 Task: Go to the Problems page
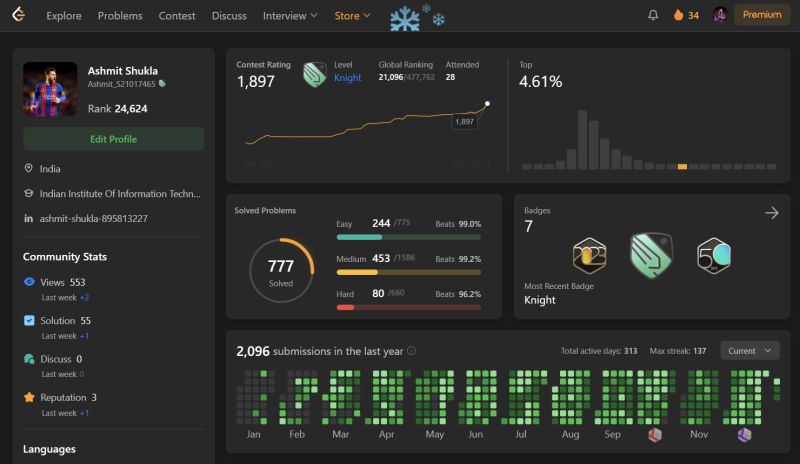click(x=120, y=16)
